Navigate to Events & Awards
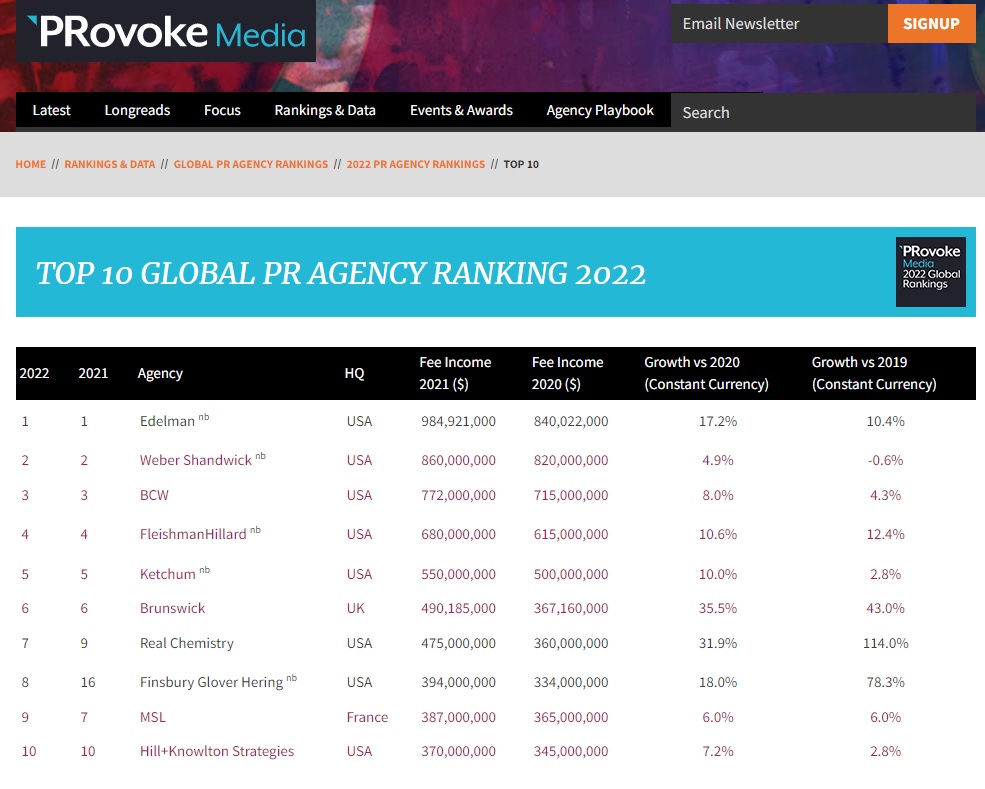Viewport: 985px width, 789px height. click(461, 110)
